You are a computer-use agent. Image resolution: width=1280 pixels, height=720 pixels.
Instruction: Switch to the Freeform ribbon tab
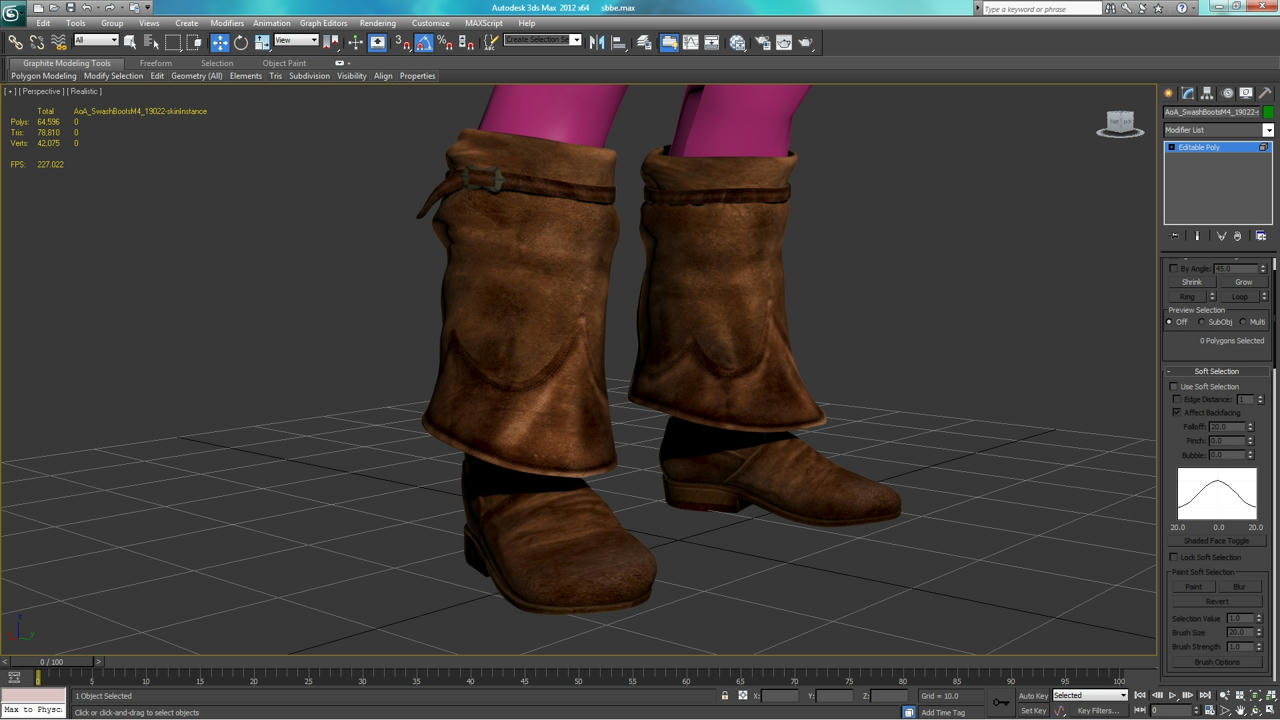pos(156,63)
